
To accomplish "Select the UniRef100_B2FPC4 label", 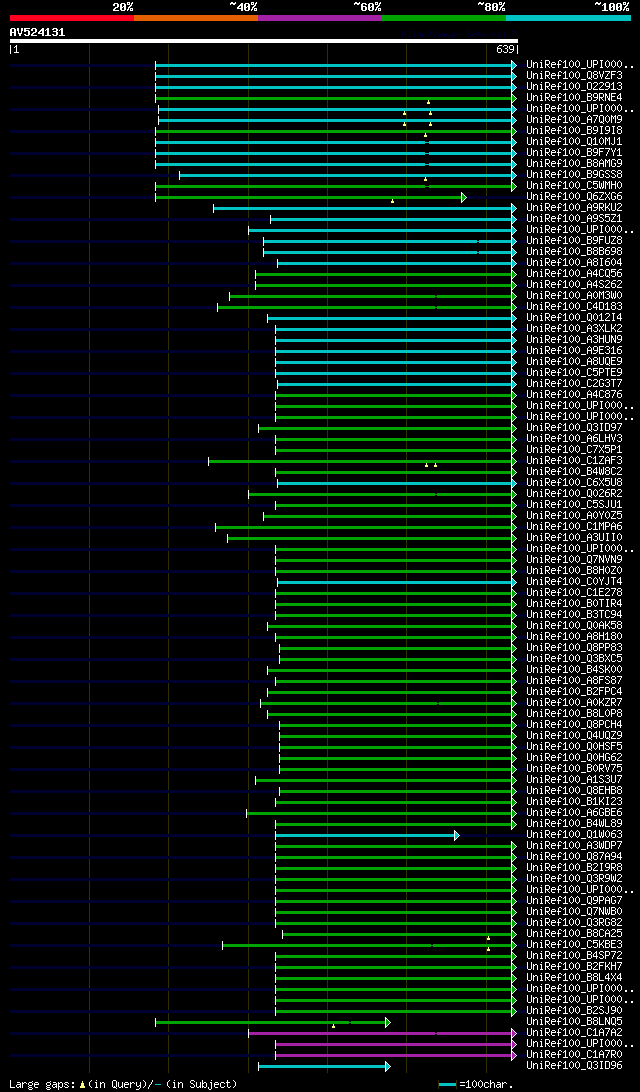I will point(575,692).
